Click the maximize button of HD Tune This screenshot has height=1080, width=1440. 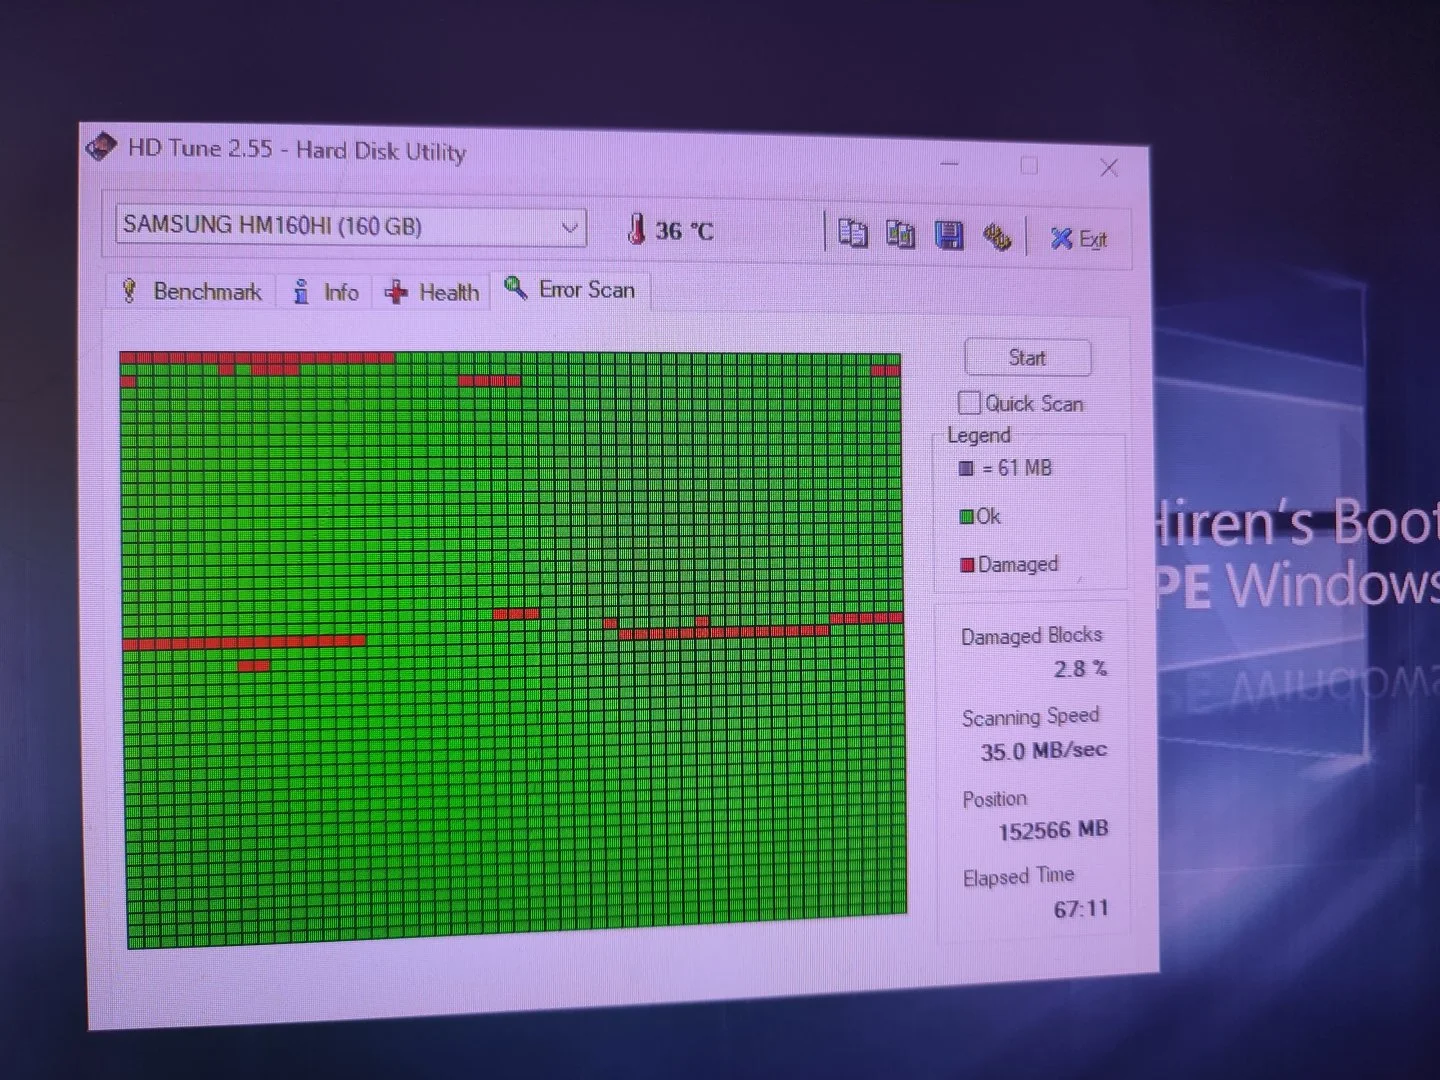tap(1029, 166)
